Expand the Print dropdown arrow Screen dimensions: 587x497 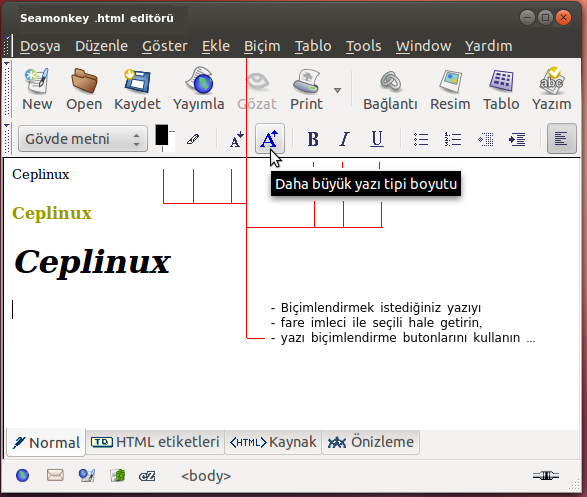click(337, 90)
